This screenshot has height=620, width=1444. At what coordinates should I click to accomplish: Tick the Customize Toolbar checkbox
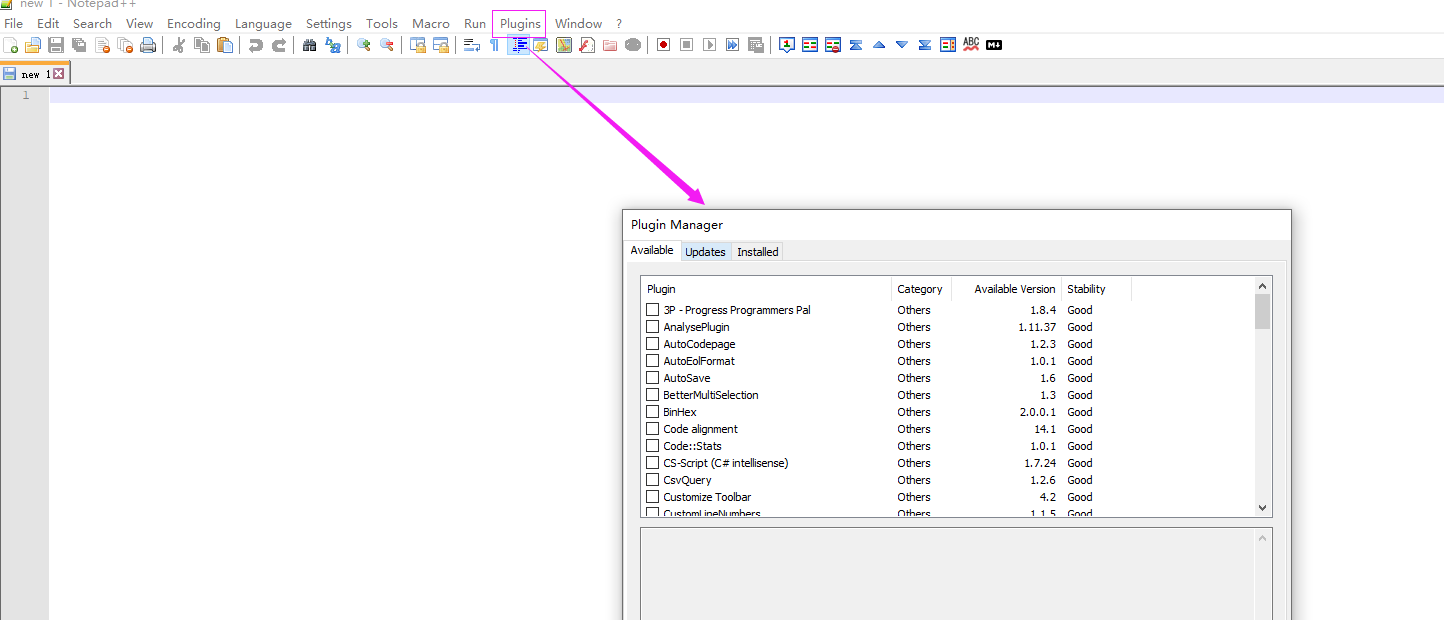[653, 497]
